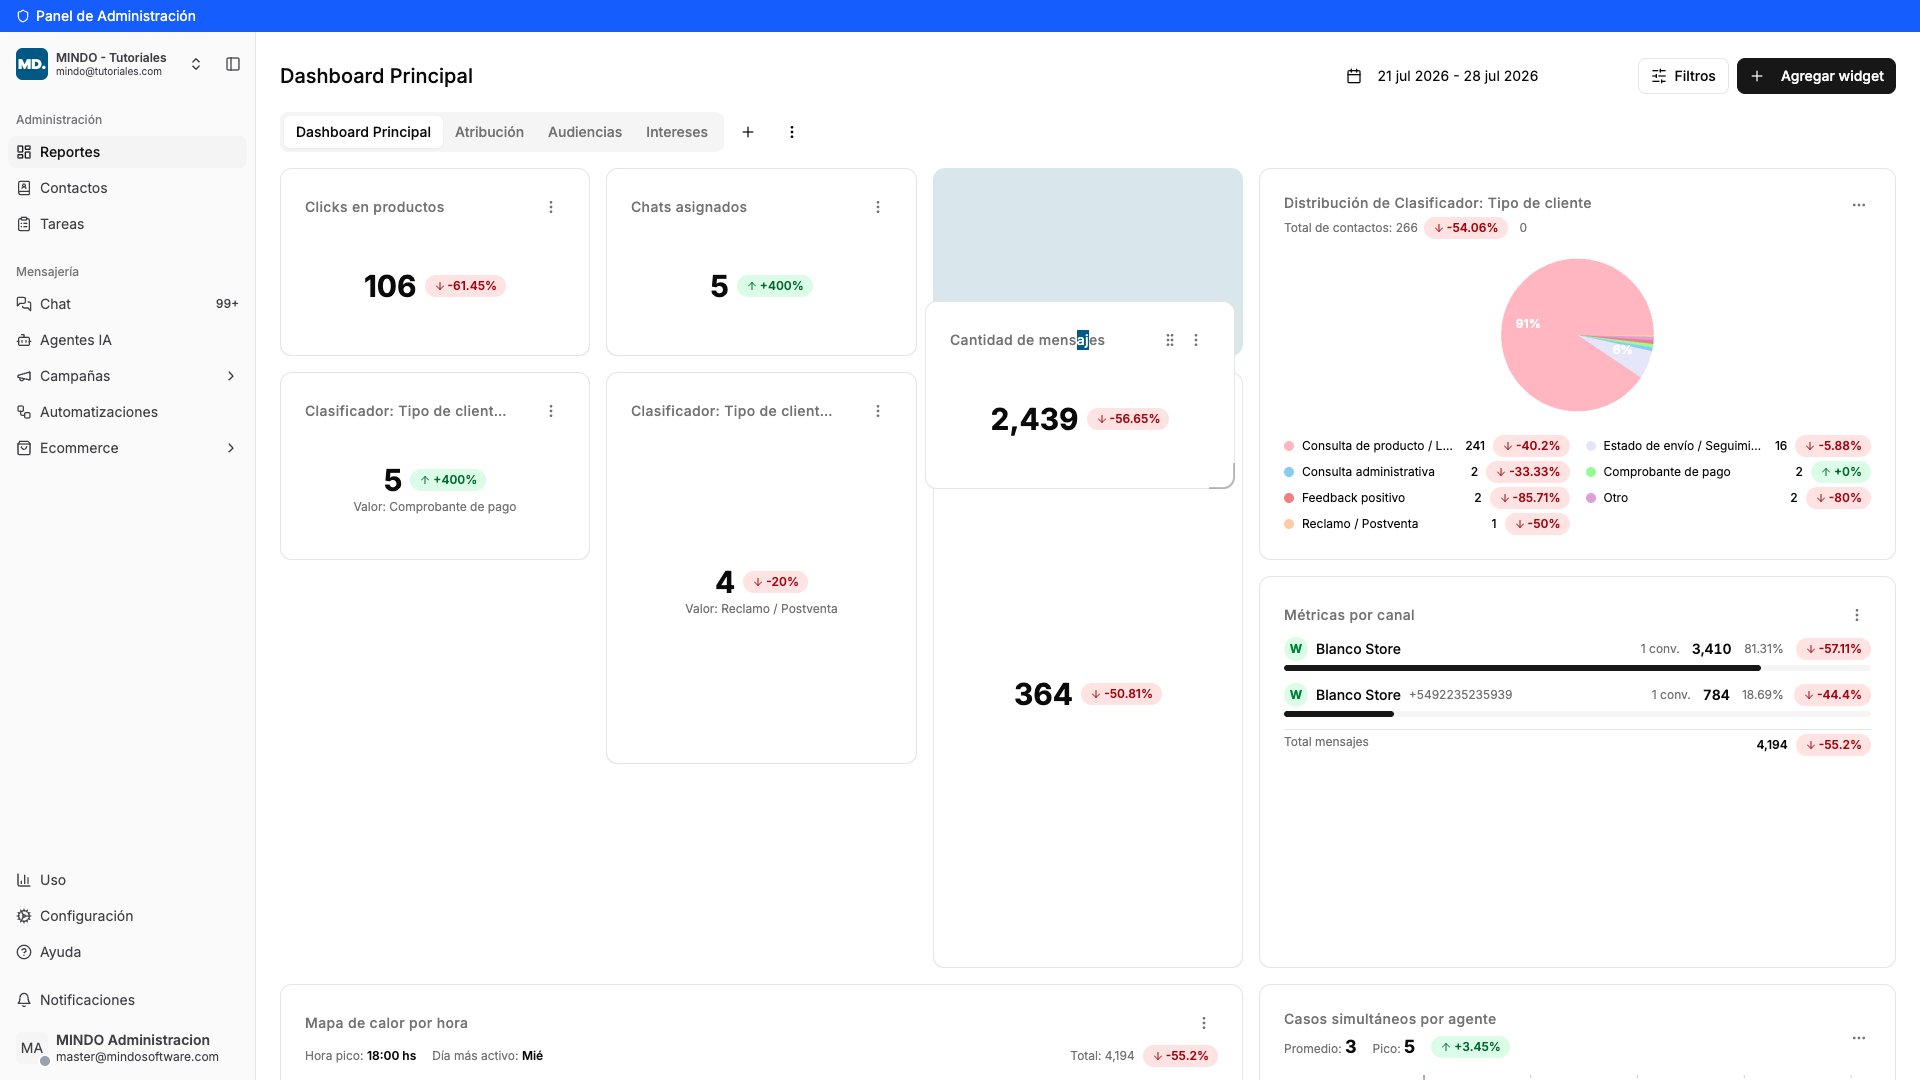
Task: Click the +400% badge on Chats asignados
Action: point(775,286)
